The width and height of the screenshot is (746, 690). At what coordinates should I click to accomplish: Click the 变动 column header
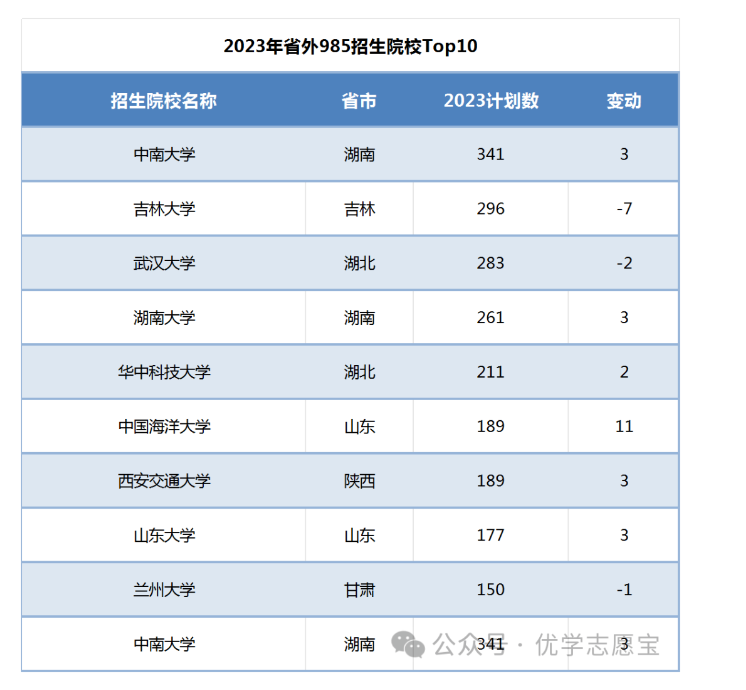click(x=624, y=101)
